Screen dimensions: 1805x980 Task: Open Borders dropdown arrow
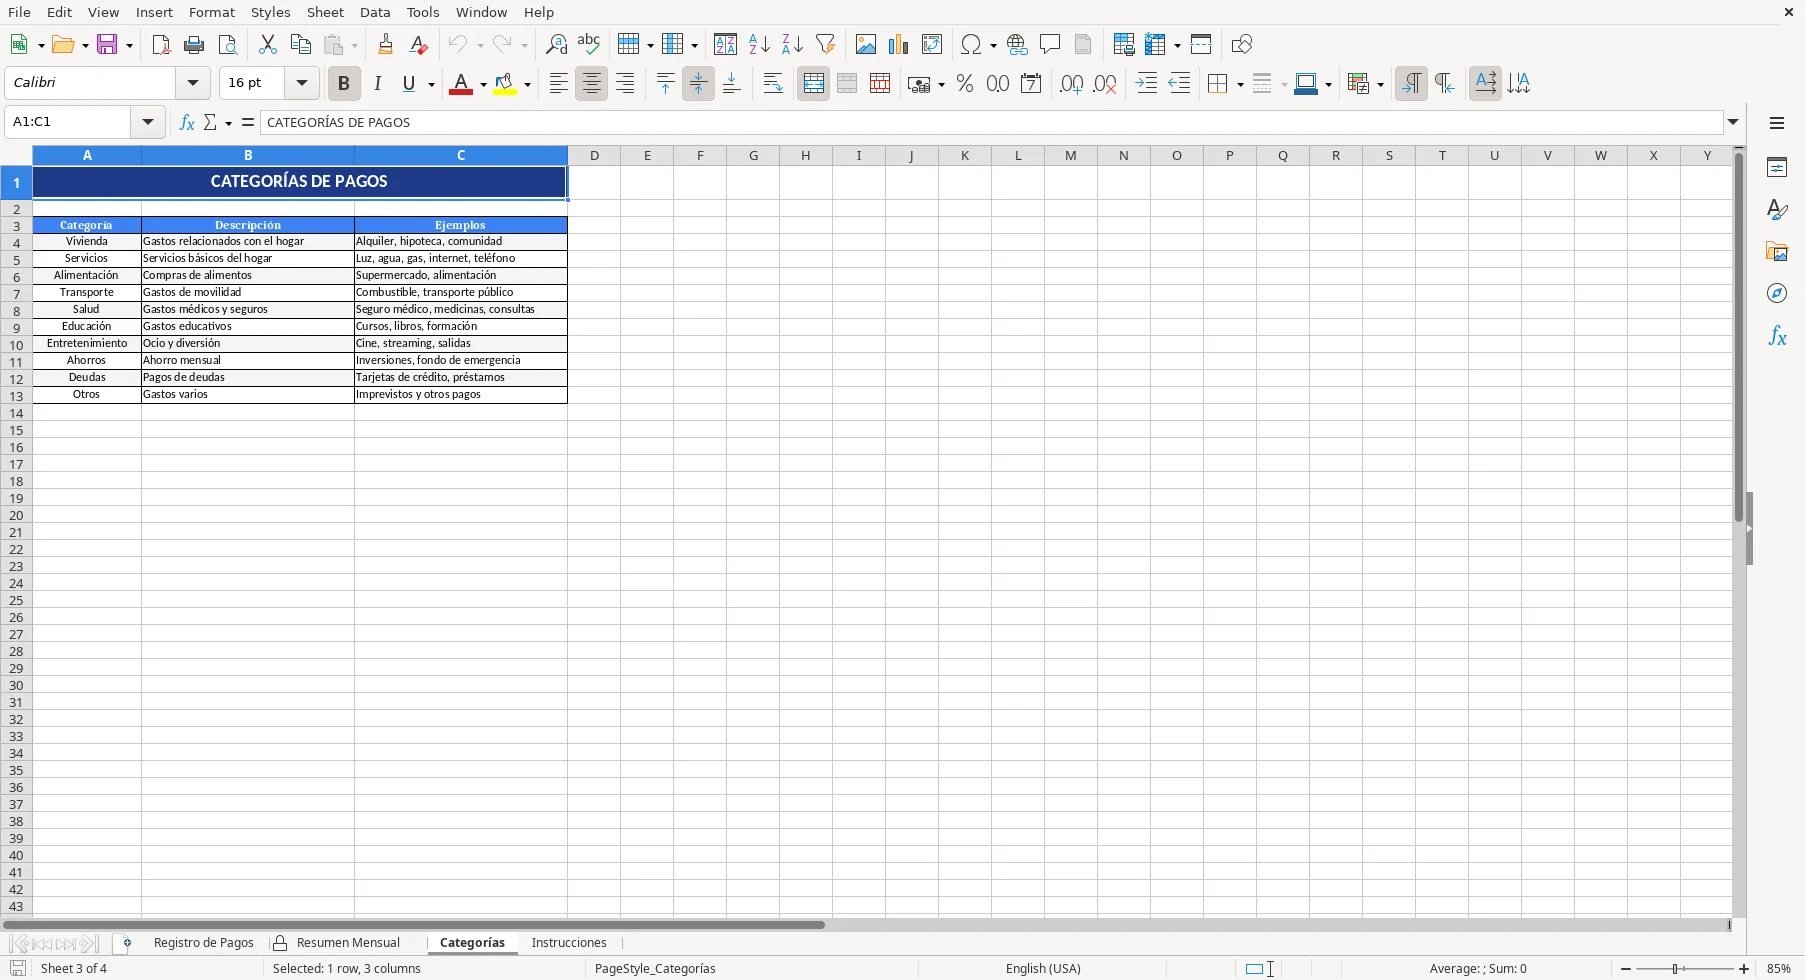1240,84
